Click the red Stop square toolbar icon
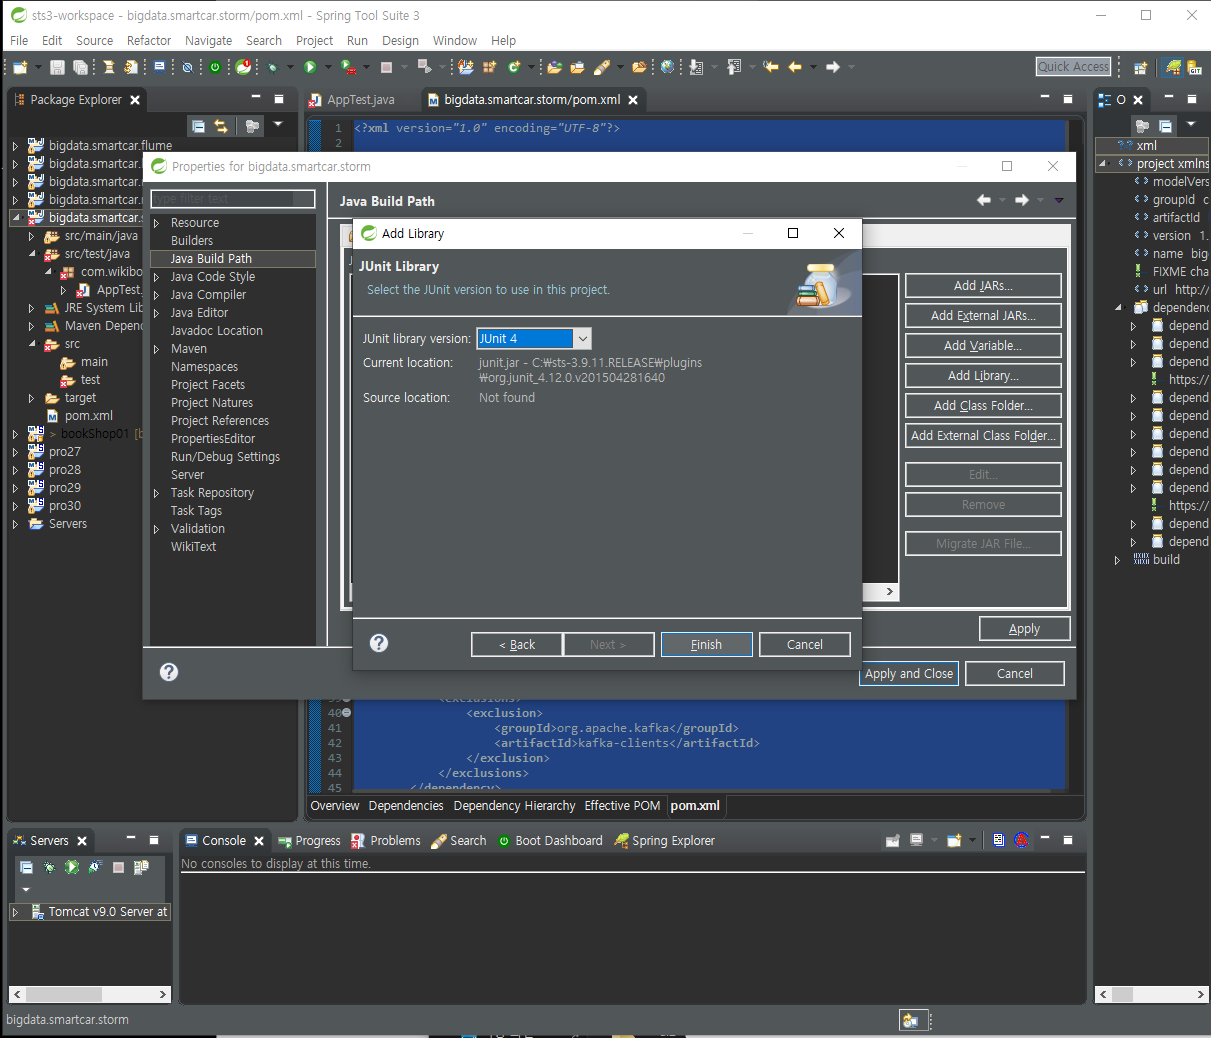This screenshot has width=1211, height=1038. pyautogui.click(x=386, y=67)
